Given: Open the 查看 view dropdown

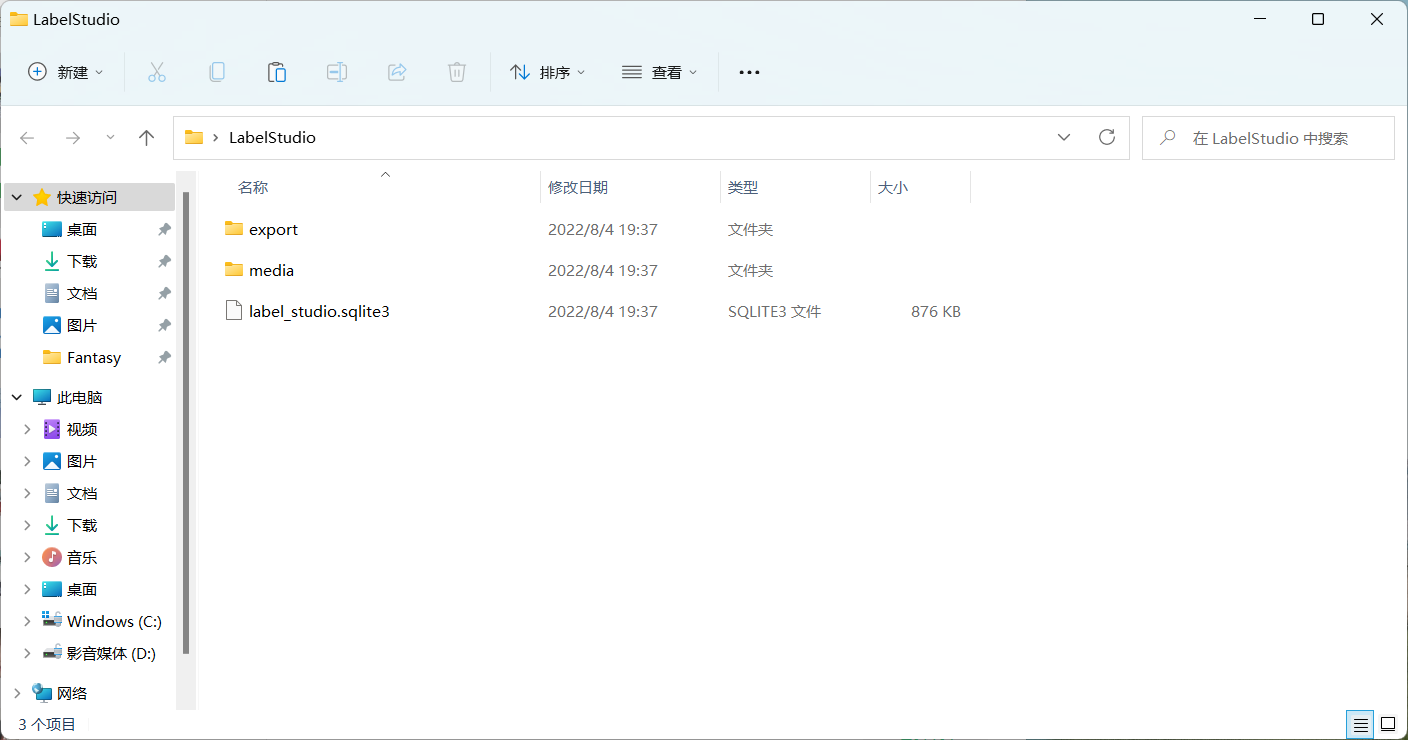Looking at the screenshot, I should [659, 72].
